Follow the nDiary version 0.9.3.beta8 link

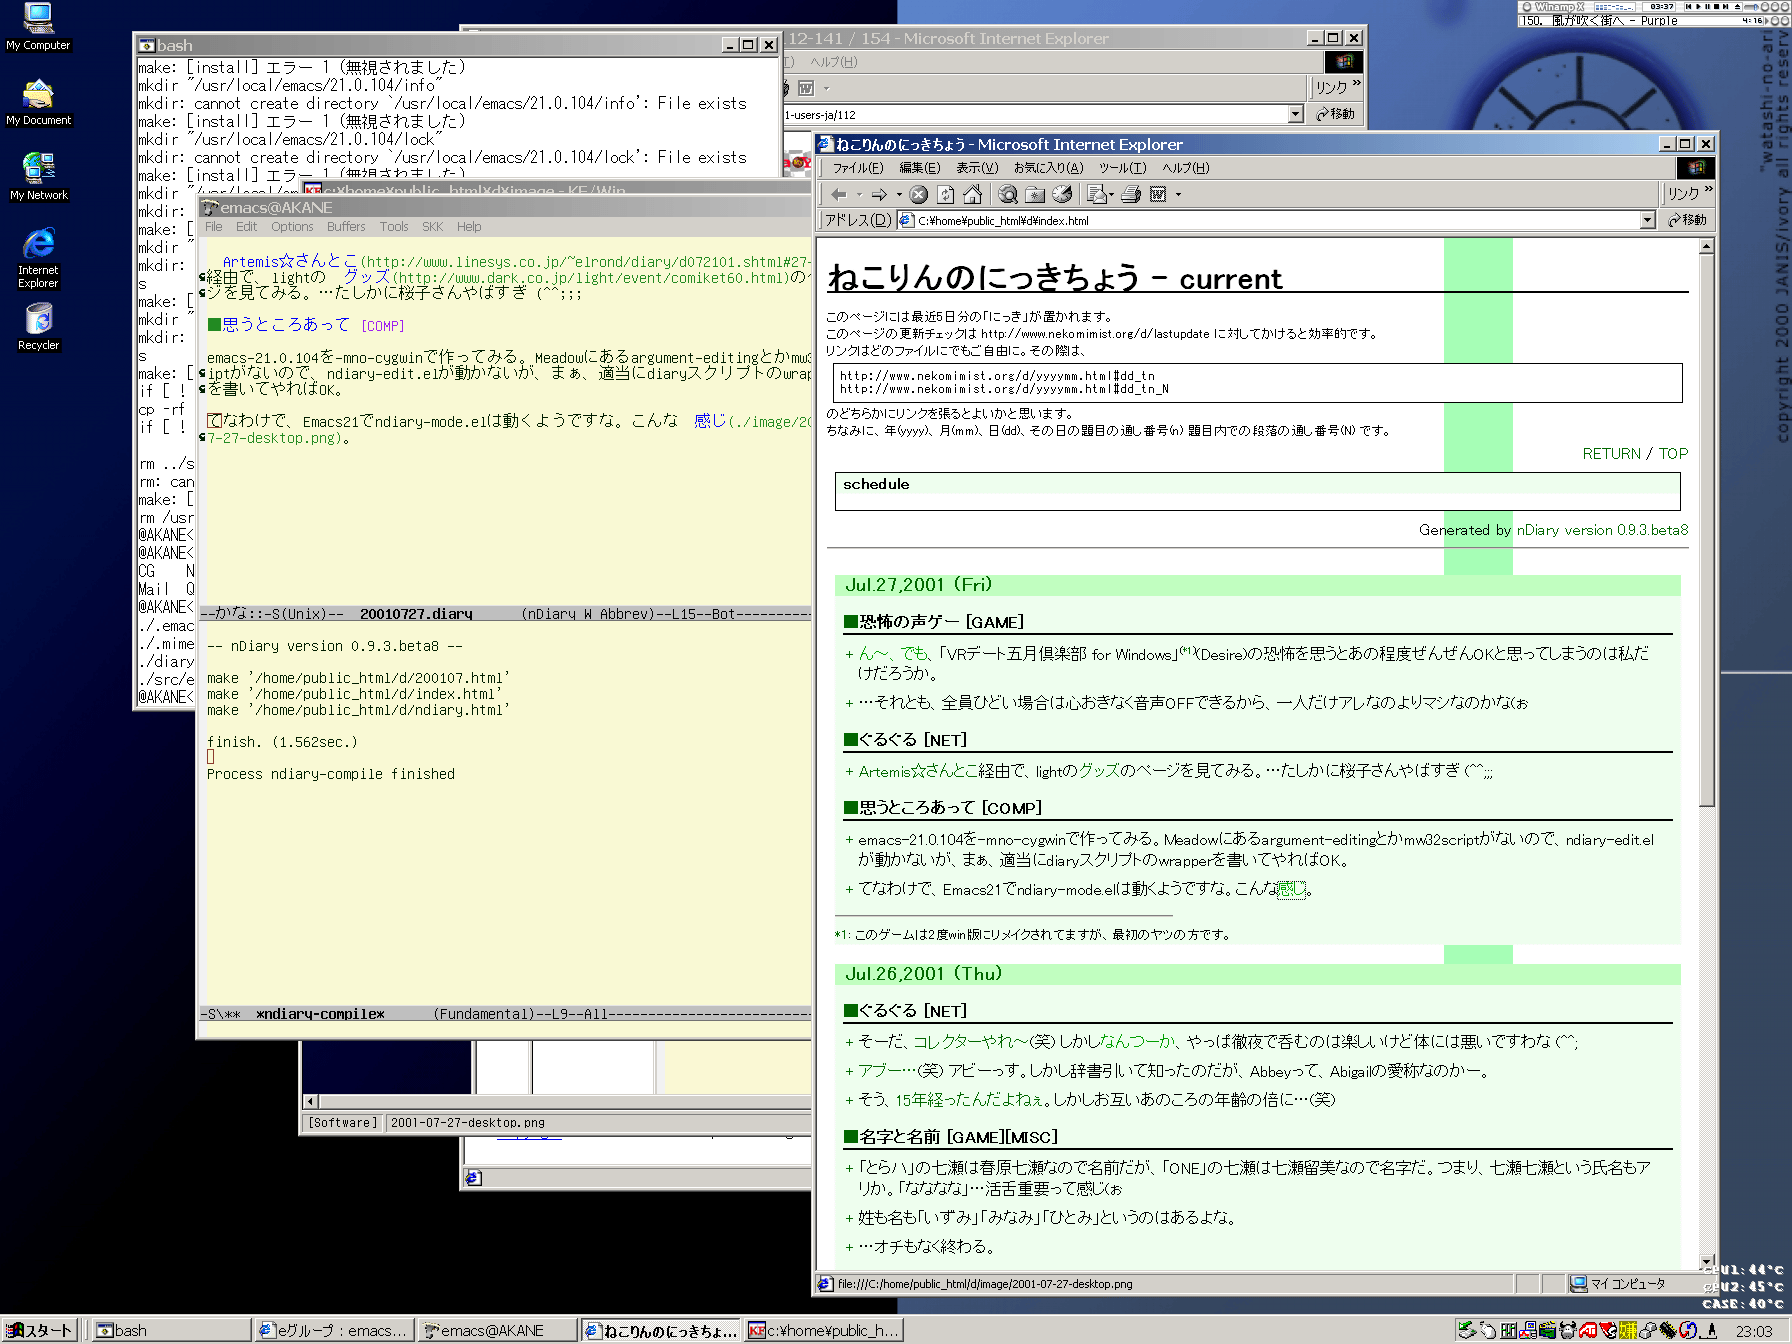[1602, 530]
